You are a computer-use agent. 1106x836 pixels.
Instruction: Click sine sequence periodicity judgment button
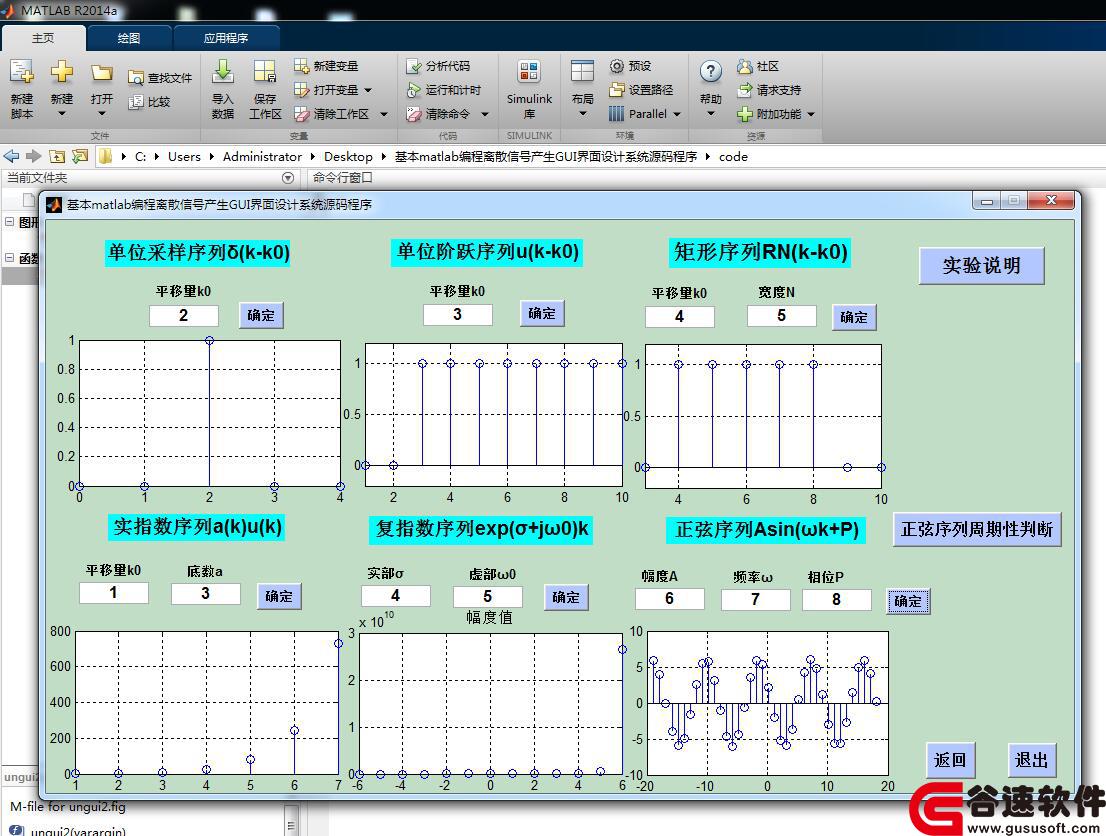pyautogui.click(x=977, y=529)
